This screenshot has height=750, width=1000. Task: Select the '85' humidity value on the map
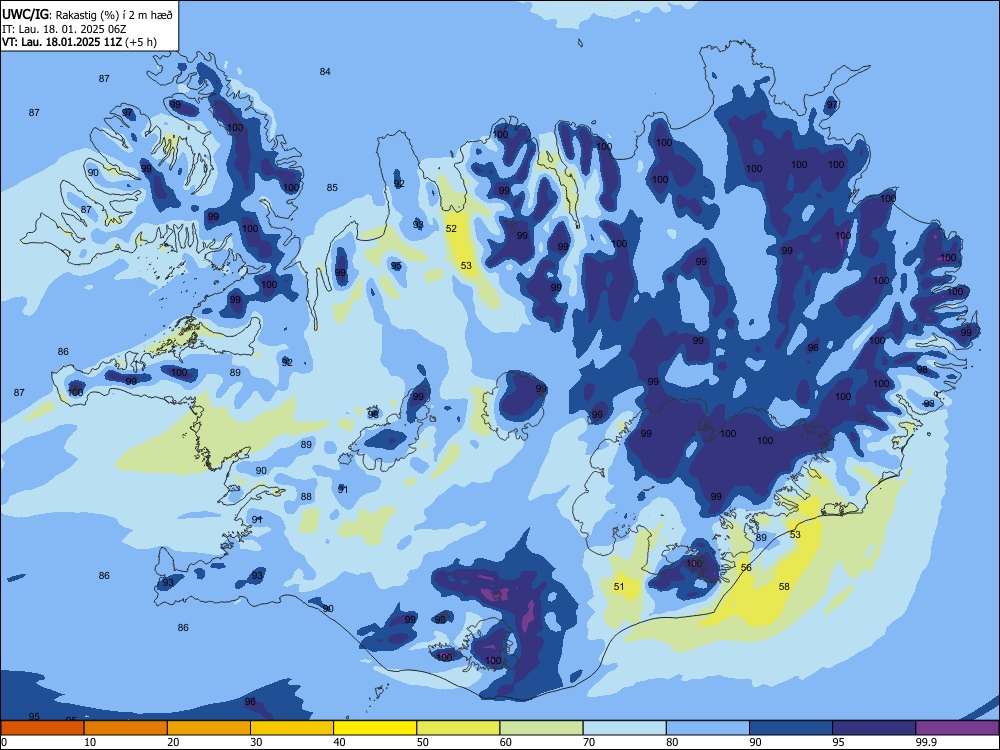point(332,188)
